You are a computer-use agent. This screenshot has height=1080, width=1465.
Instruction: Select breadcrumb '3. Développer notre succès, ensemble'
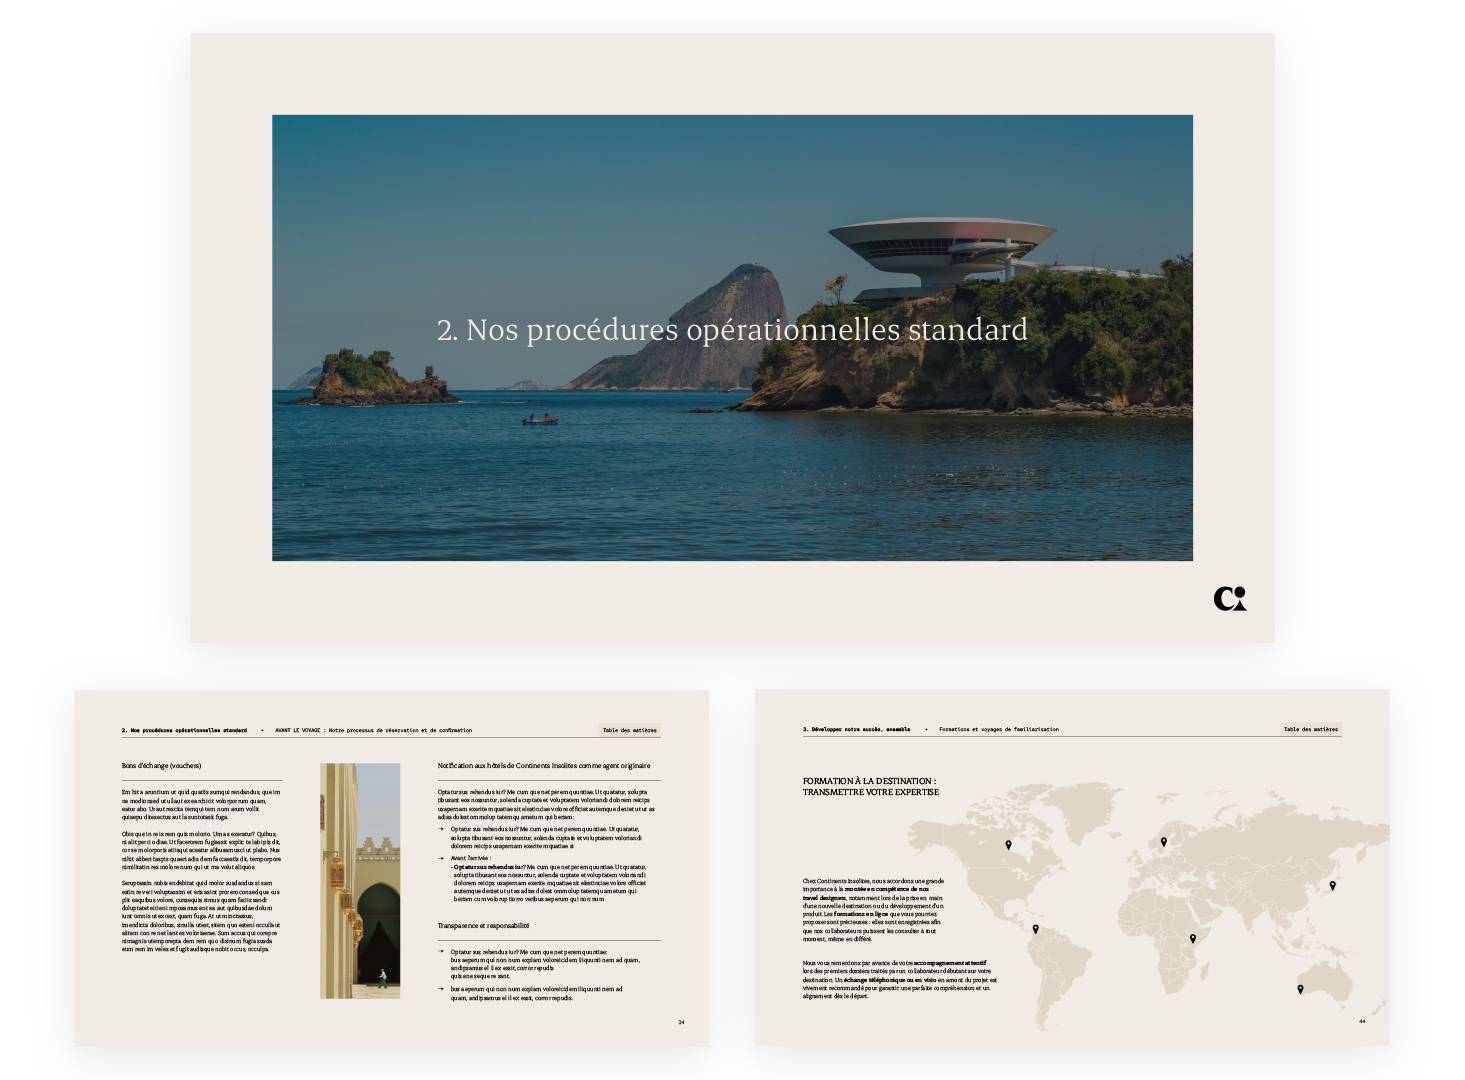coord(856,729)
